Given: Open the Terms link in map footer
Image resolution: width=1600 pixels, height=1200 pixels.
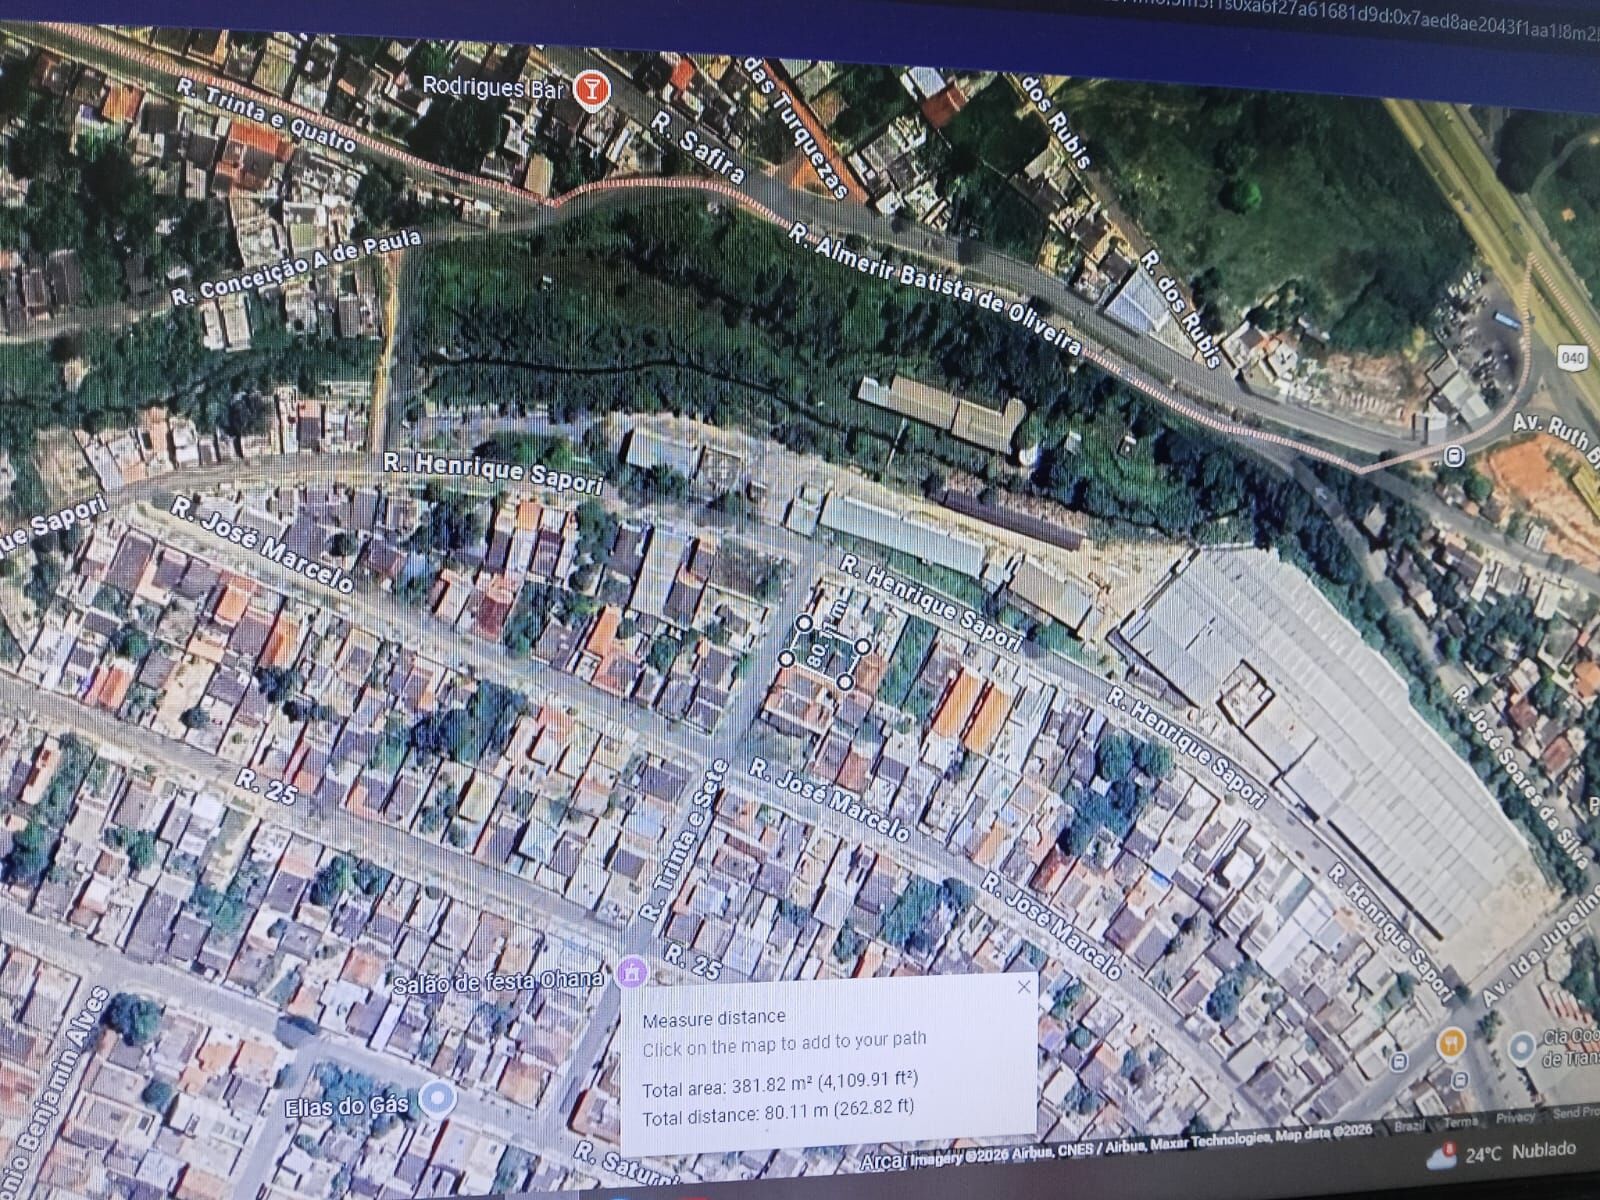Looking at the screenshot, I should point(1460,1121).
